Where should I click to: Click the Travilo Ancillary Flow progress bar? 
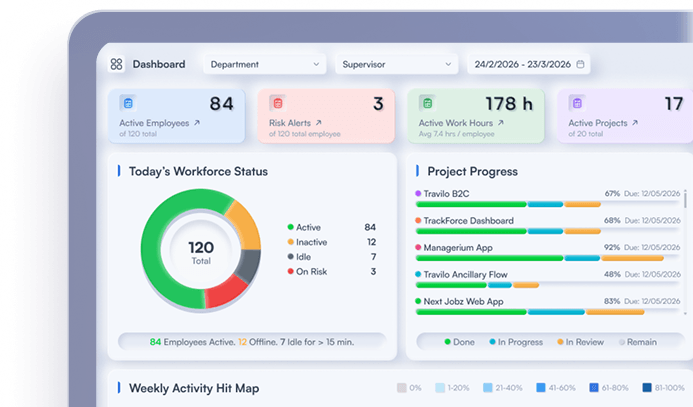(x=547, y=285)
